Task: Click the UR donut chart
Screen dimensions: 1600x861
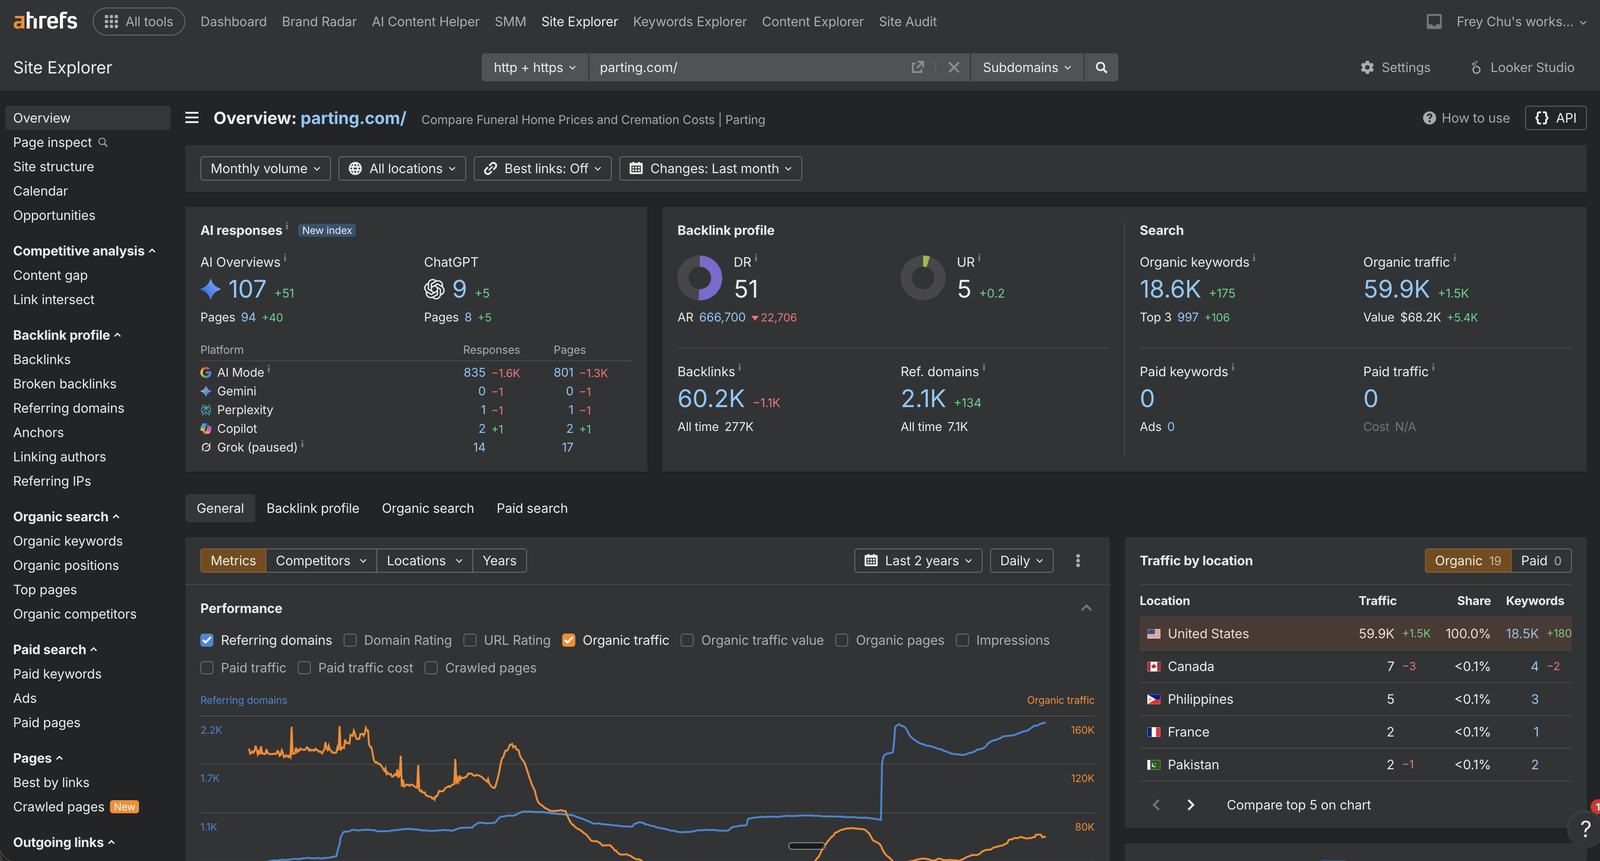Action: point(923,278)
